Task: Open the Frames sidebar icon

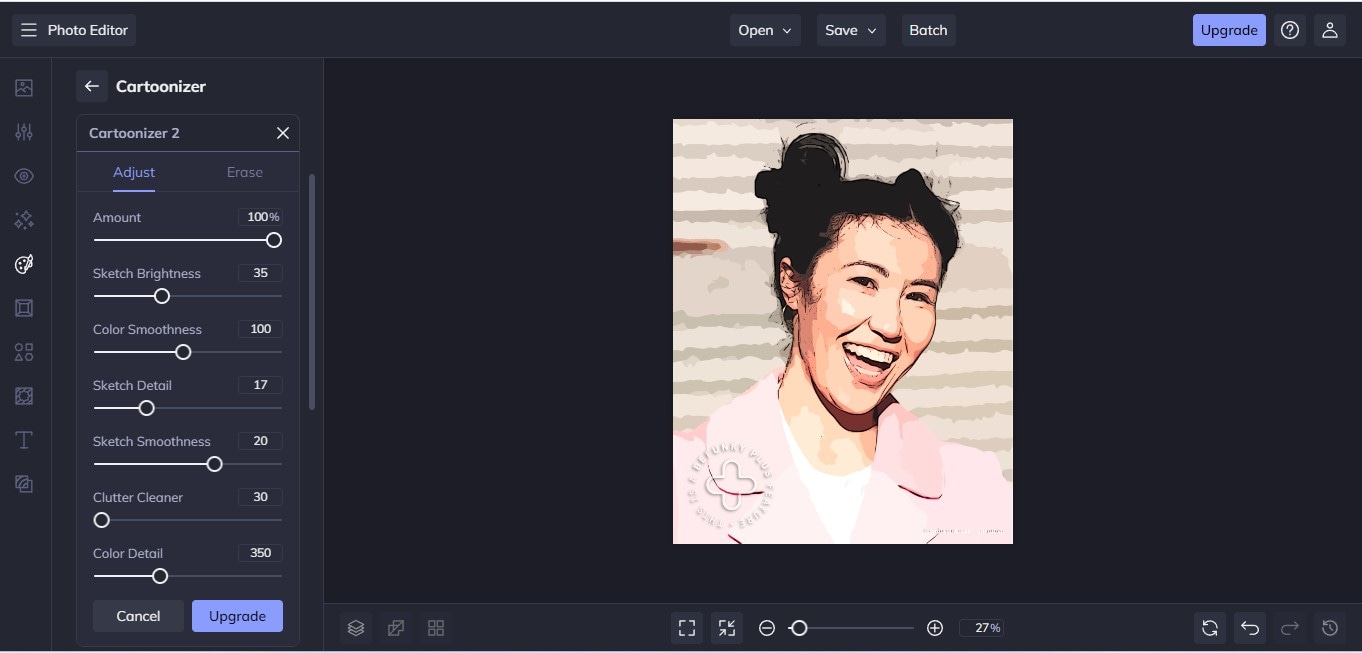Action: click(24, 308)
